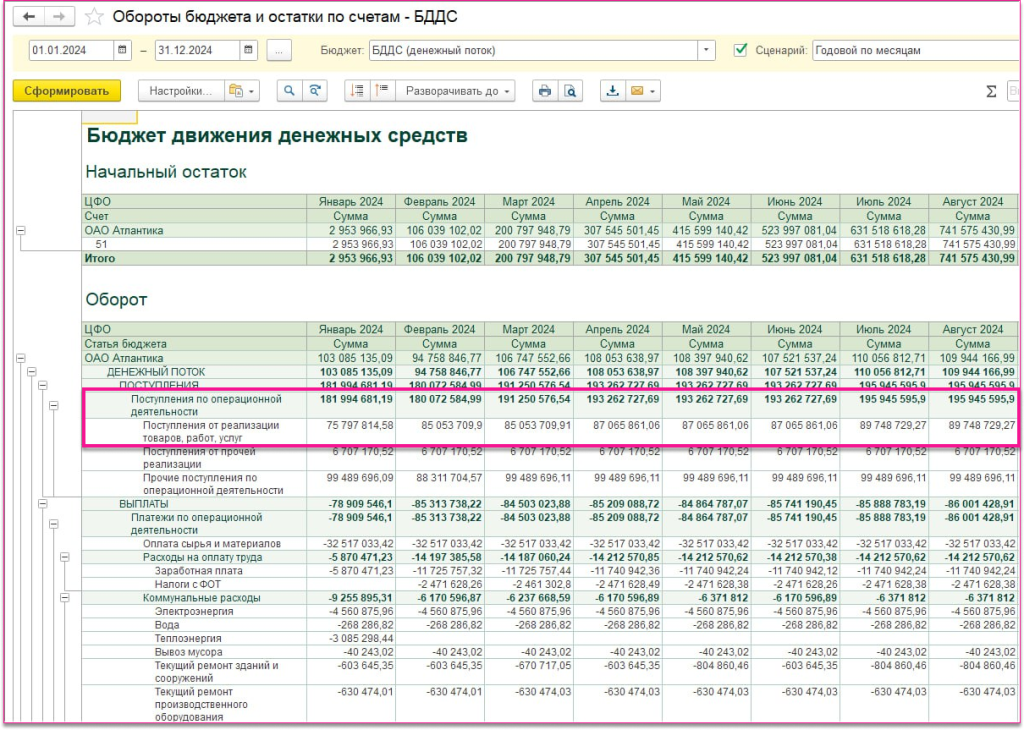The width and height of the screenshot is (1024, 730).
Task: Click the Сформировать button
Action: [x=67, y=91]
